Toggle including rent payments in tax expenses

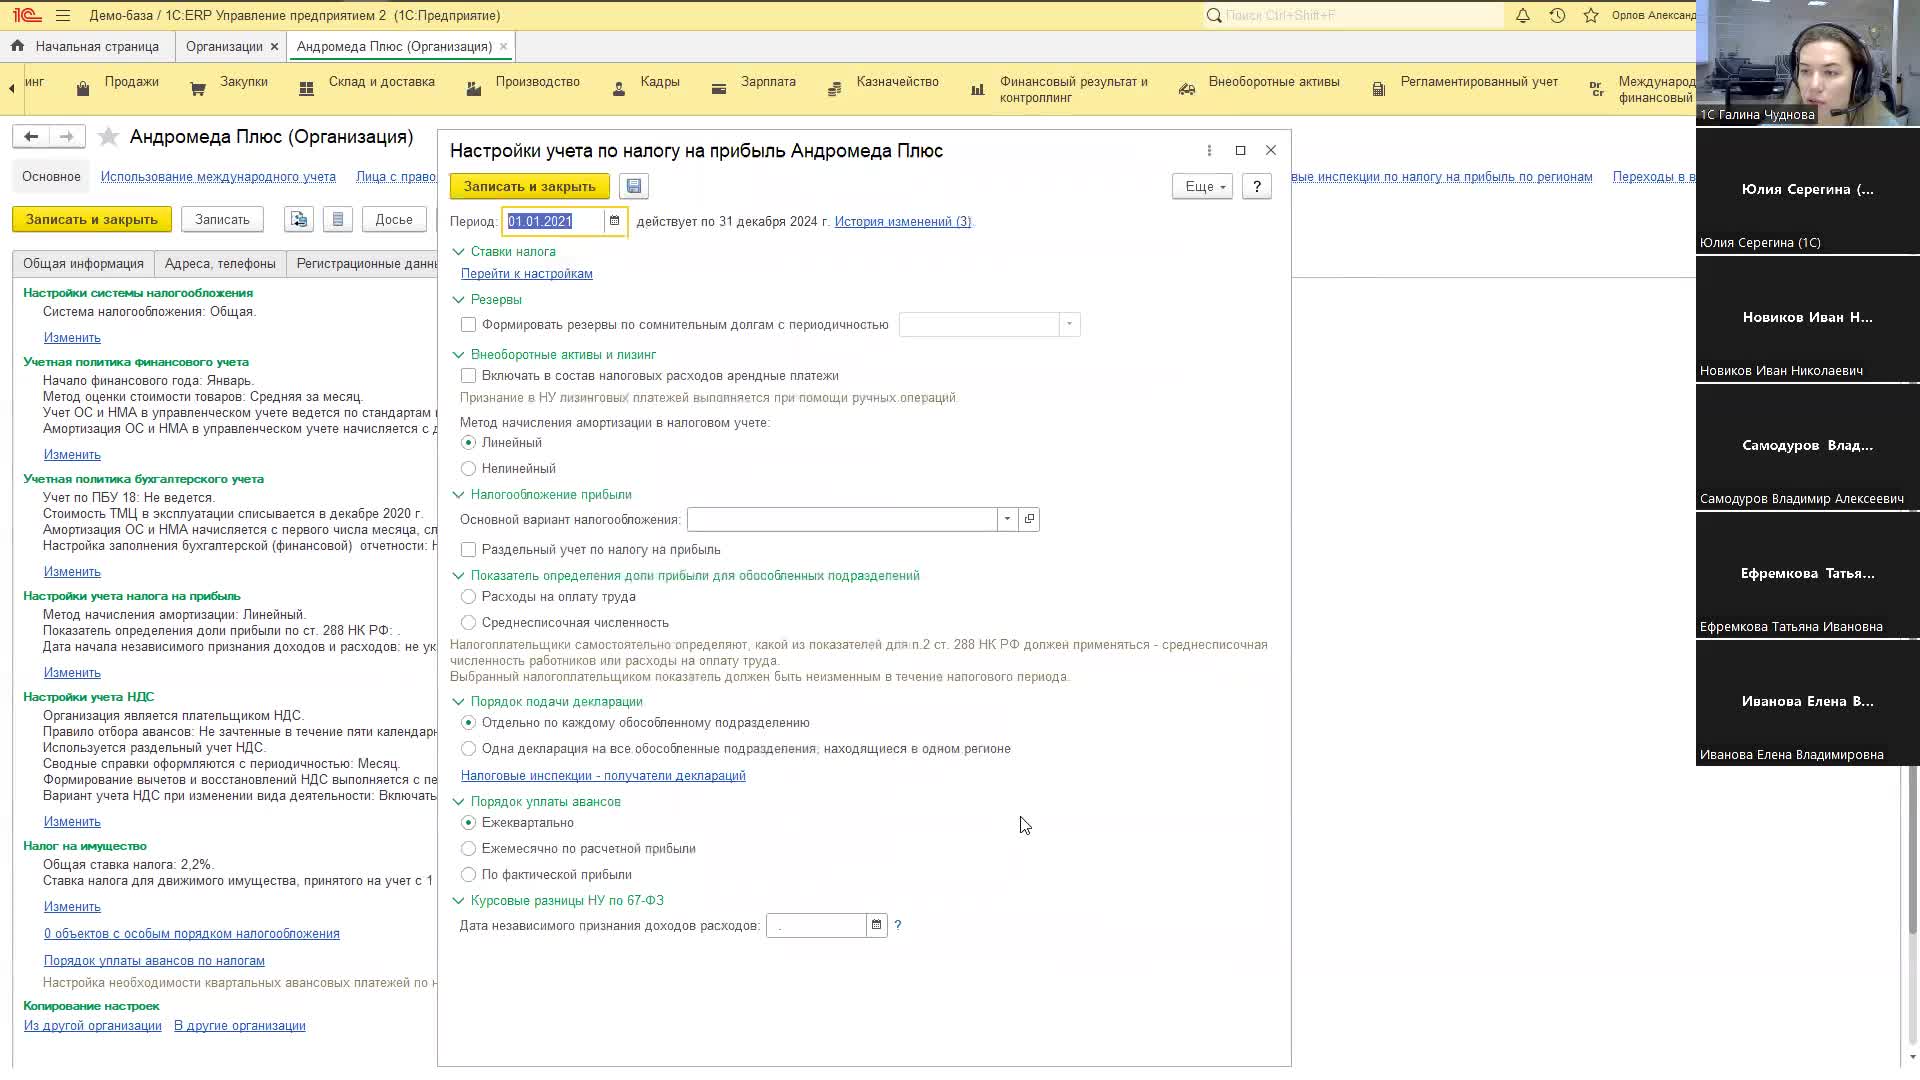(468, 376)
